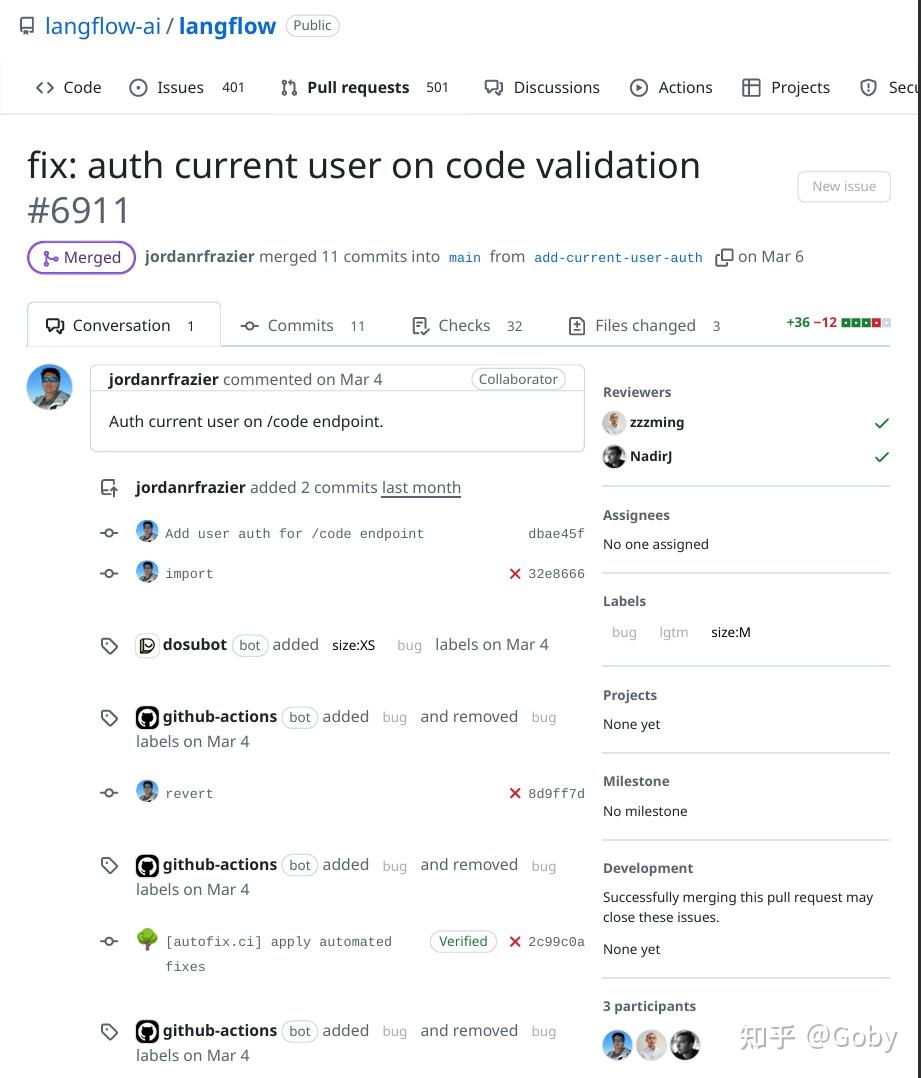
Task: Click the copy branch name icon
Action: click(724, 258)
